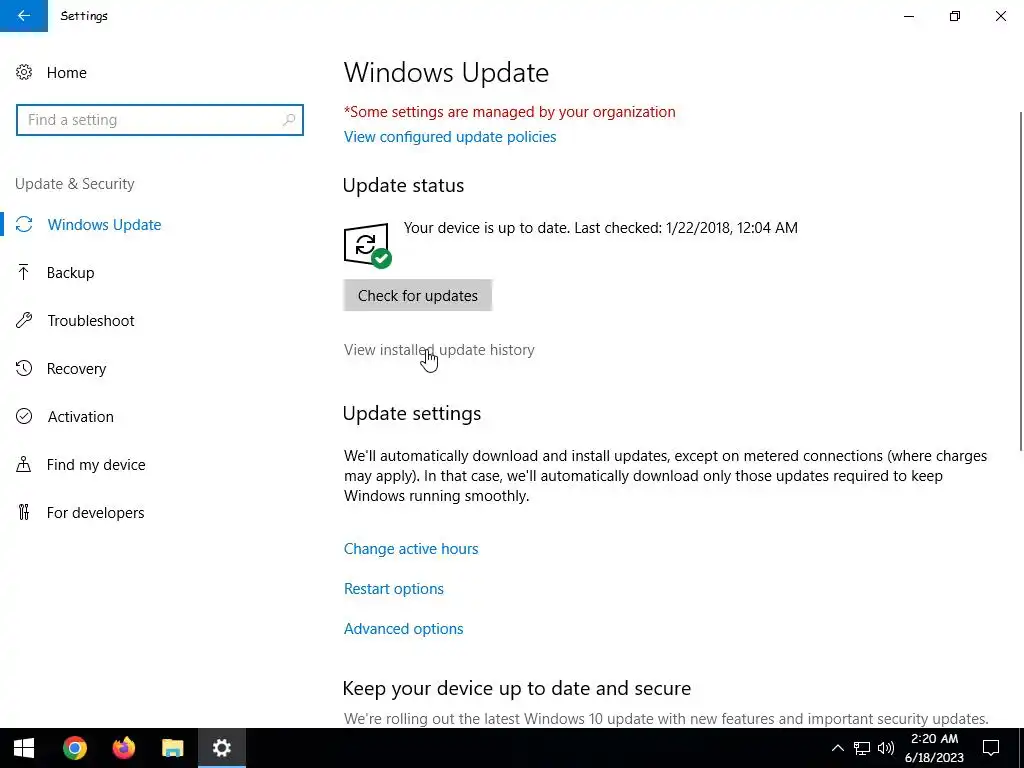Show hidden system tray icons
Image resolution: width=1024 pixels, height=768 pixels.
(837, 748)
